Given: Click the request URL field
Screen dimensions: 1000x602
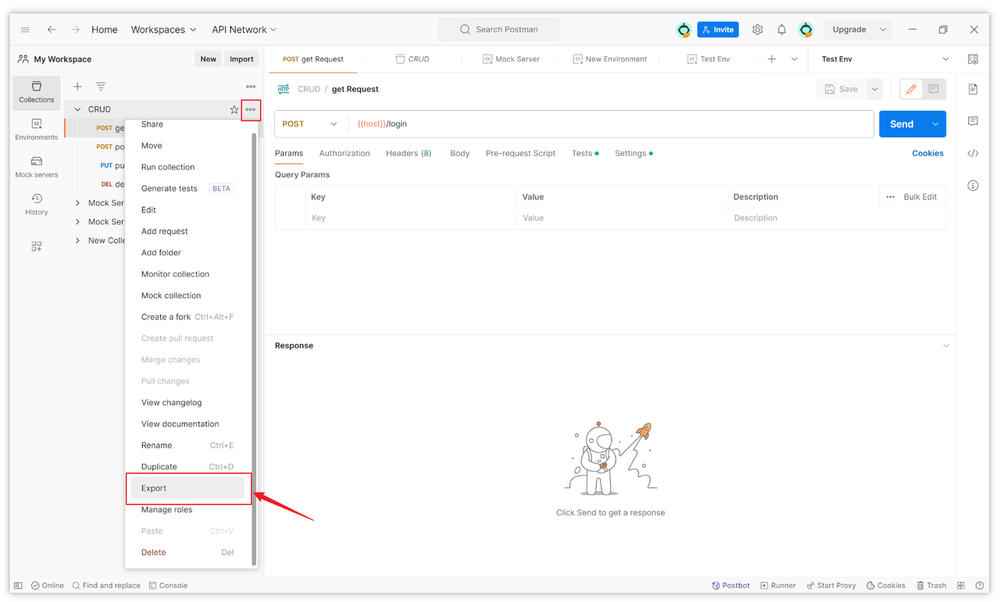Looking at the screenshot, I should point(611,124).
